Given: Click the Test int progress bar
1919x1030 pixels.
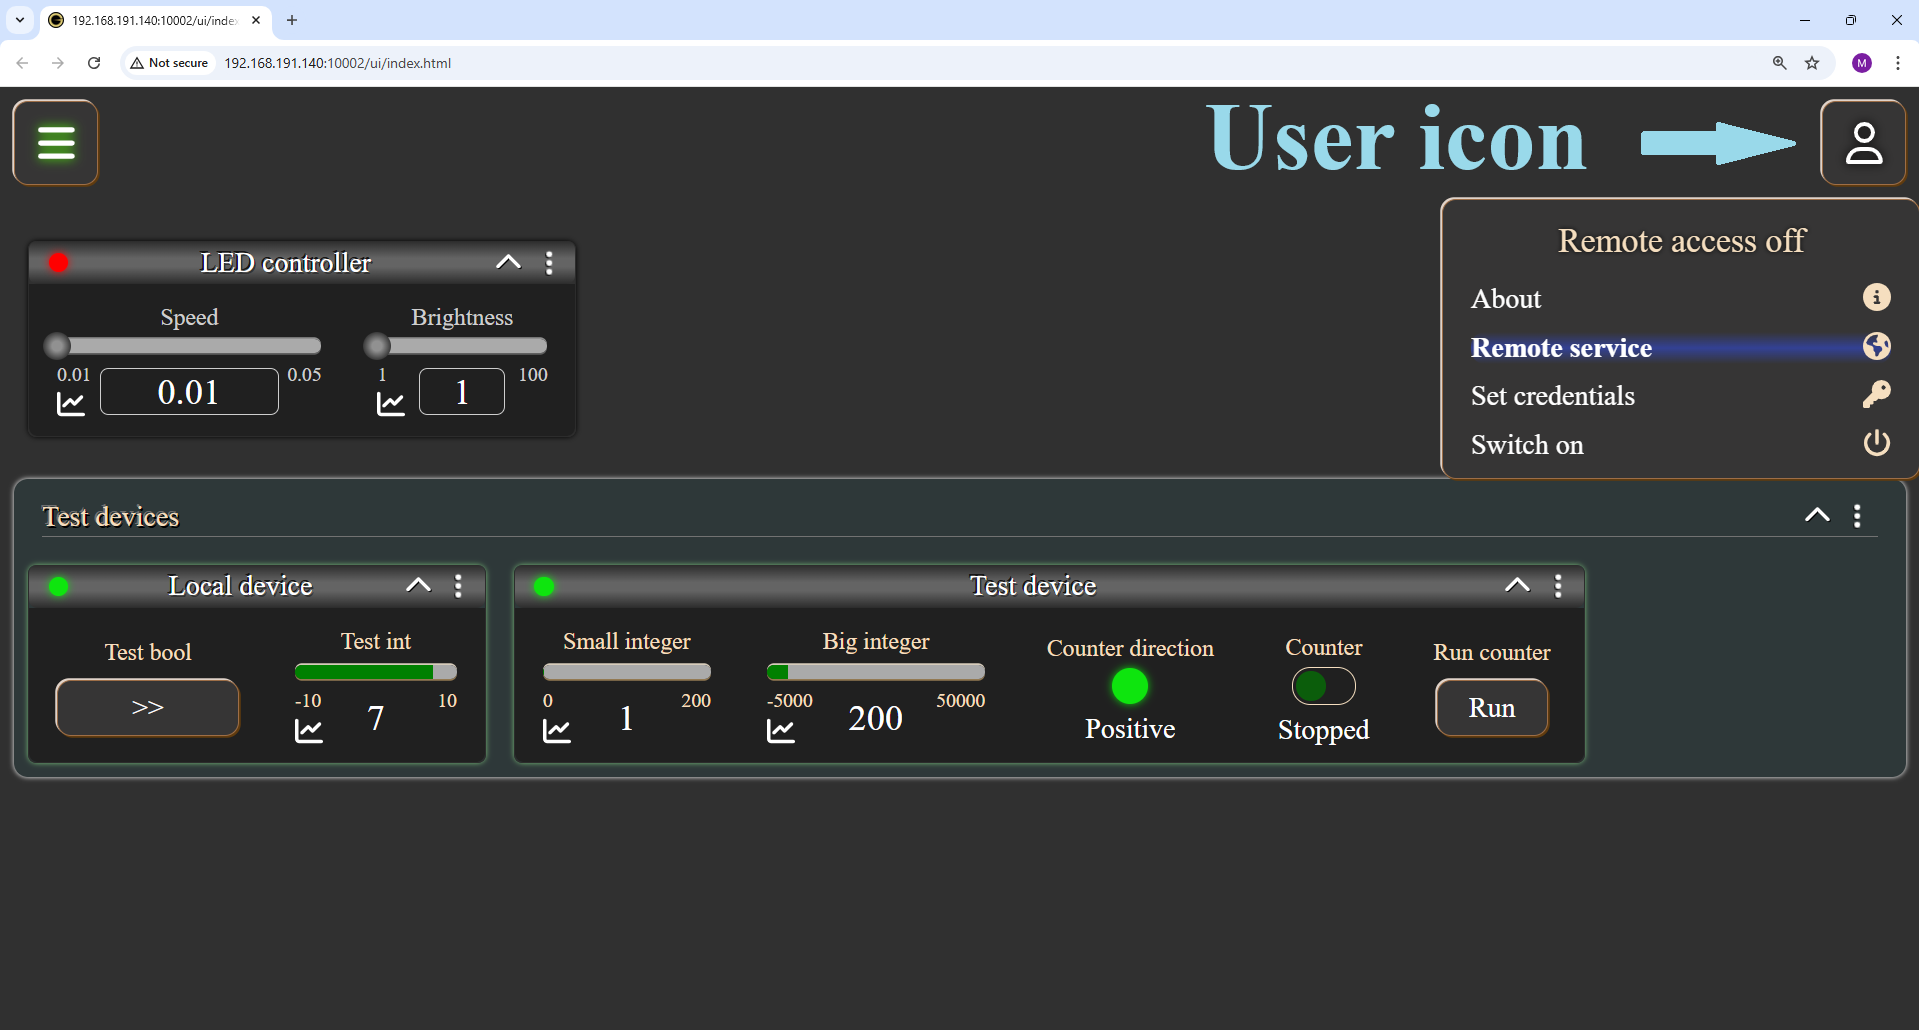Looking at the screenshot, I should [x=376, y=672].
